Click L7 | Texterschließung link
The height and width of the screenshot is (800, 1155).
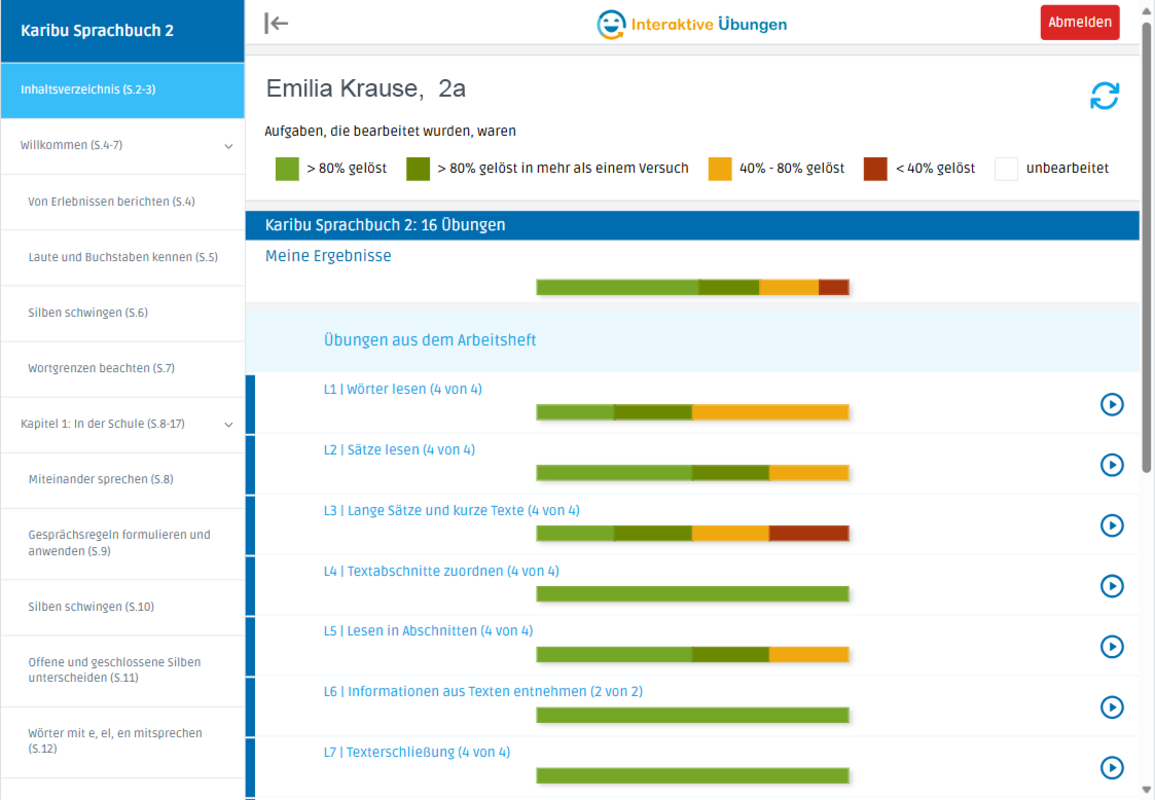pos(417,752)
